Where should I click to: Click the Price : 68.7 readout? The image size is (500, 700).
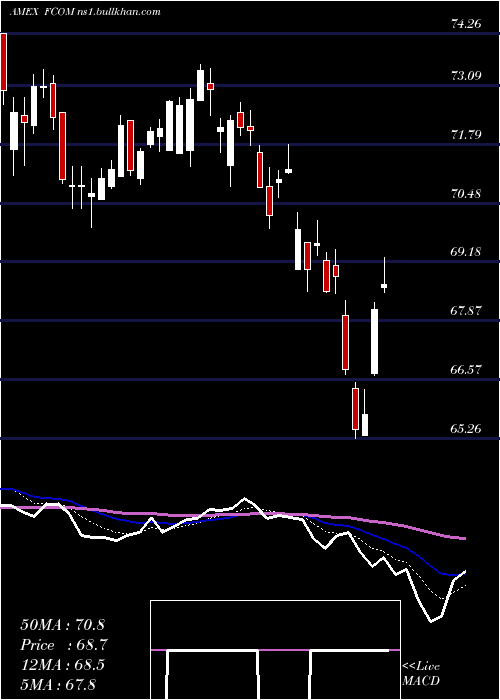(63, 645)
